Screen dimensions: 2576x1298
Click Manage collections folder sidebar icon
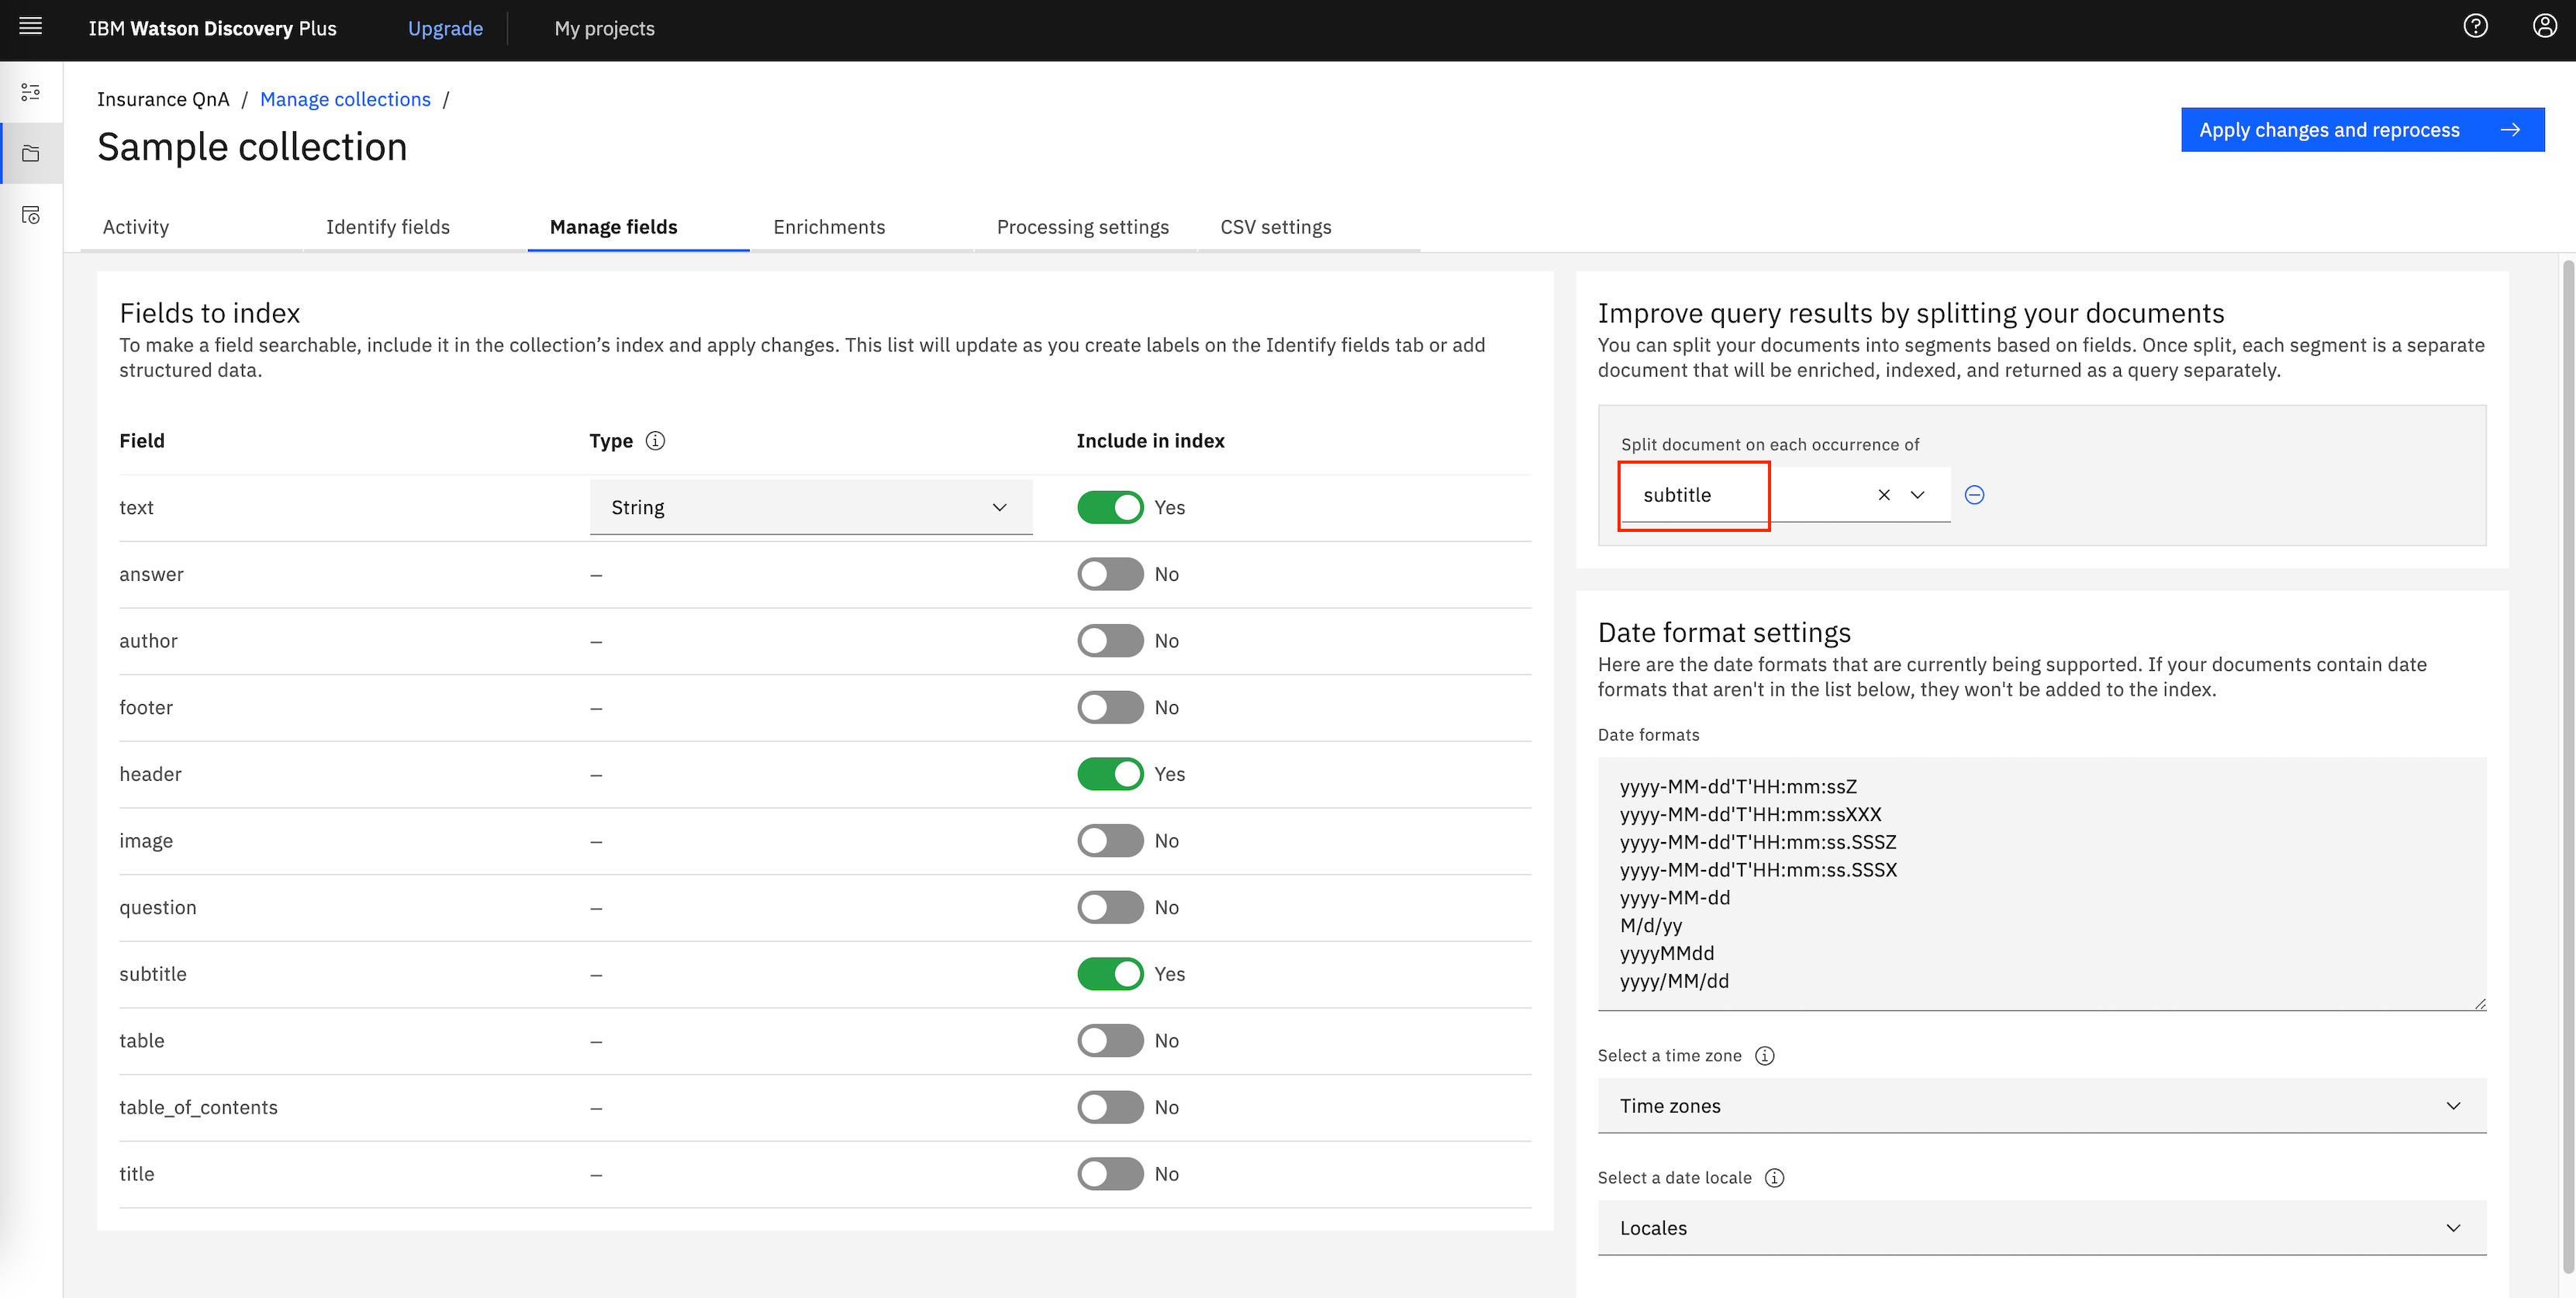tap(31, 154)
